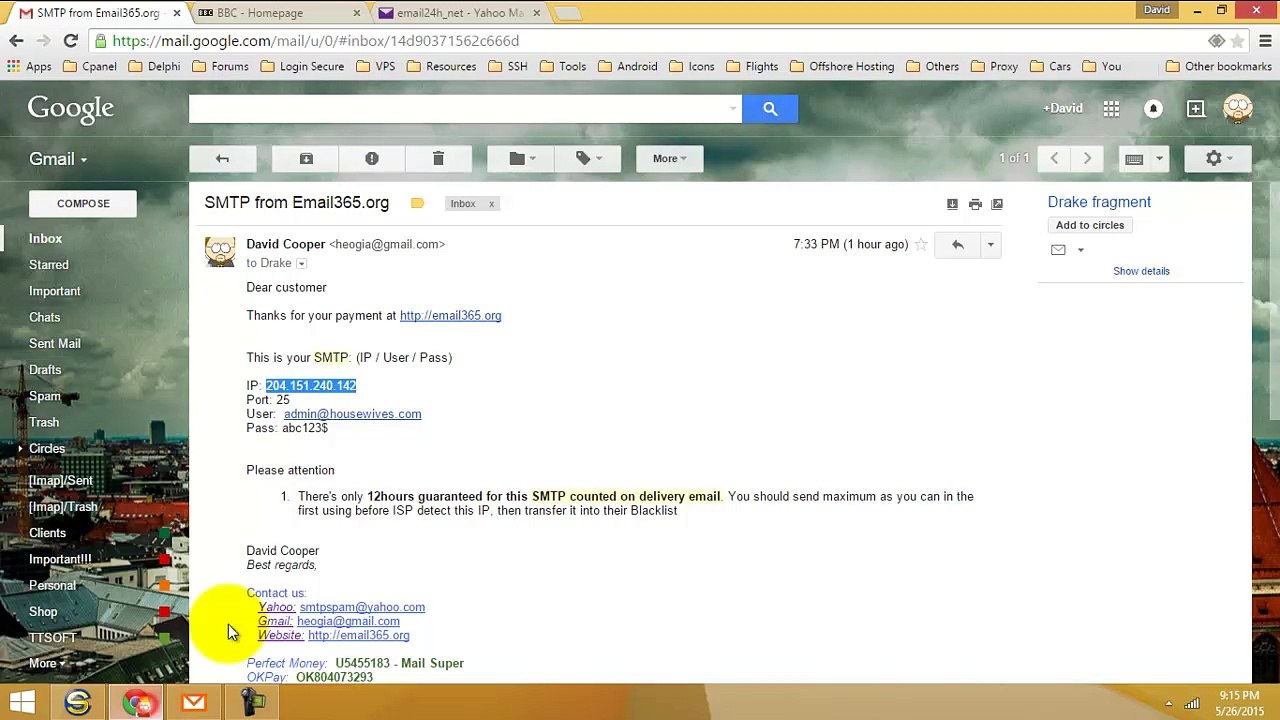Open Chrome from the taskbar

point(137,703)
